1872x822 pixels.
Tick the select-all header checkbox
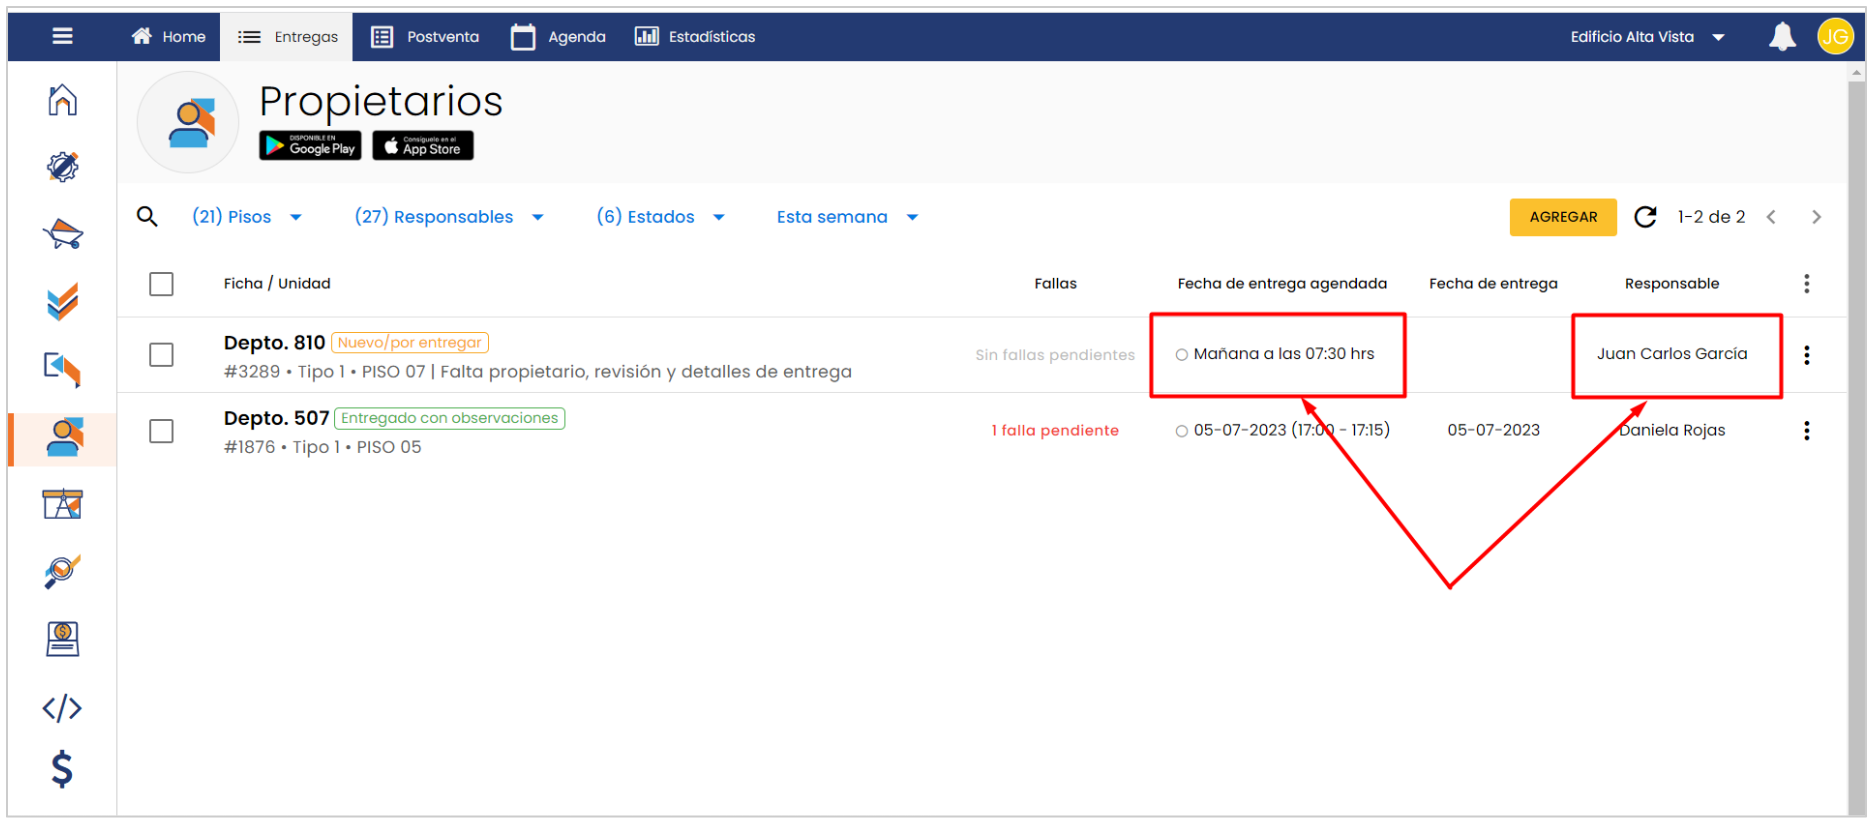click(x=161, y=284)
